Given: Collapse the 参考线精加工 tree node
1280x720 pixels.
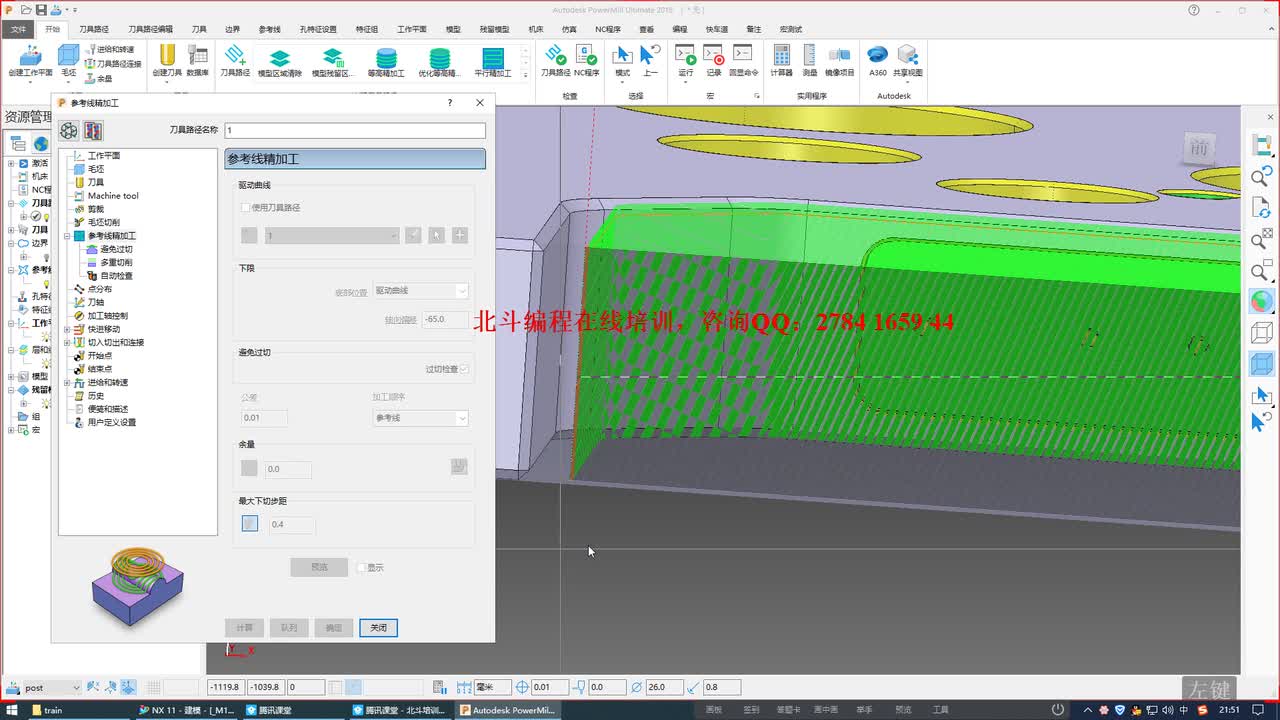Looking at the screenshot, I should click(x=67, y=236).
